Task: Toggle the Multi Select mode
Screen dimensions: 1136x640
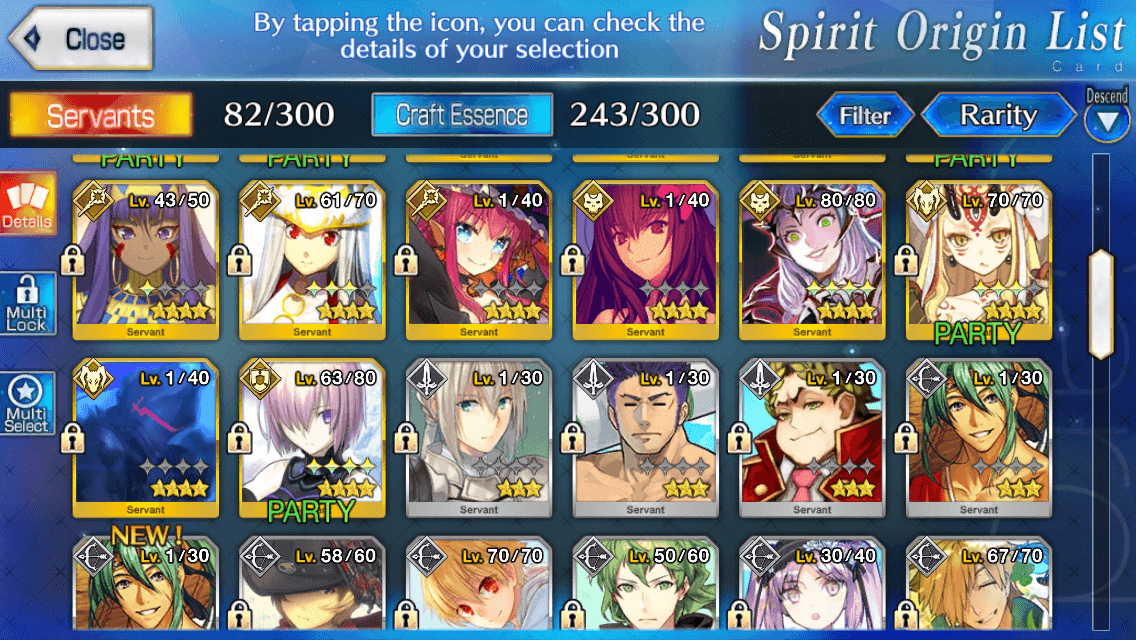Action: click(x=28, y=404)
